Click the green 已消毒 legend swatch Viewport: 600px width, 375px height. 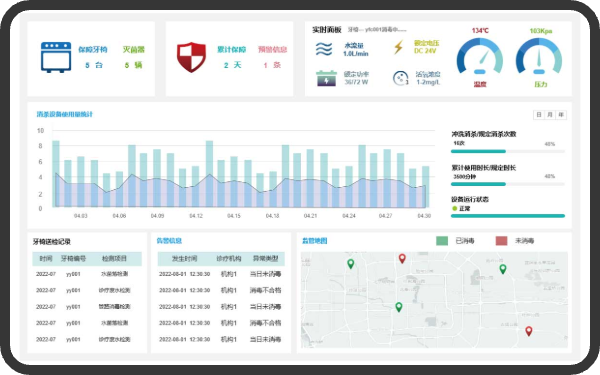[442, 241]
